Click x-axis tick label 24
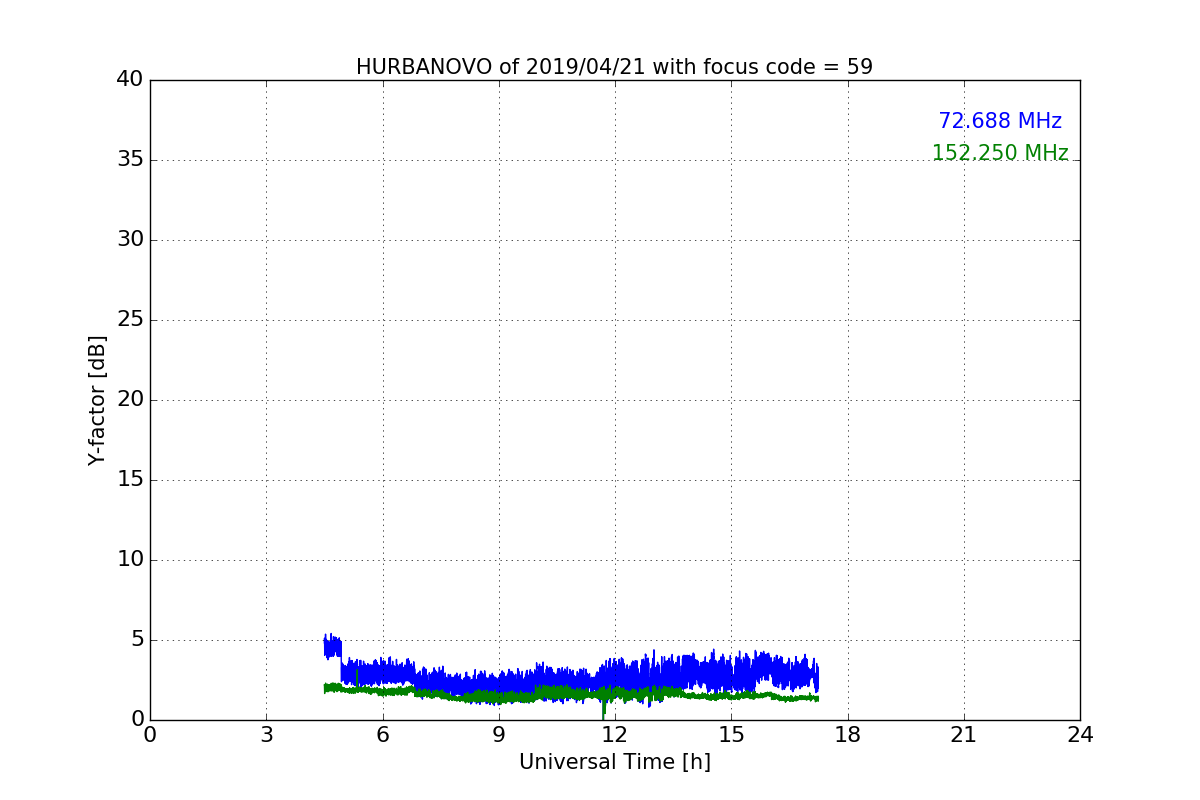This screenshot has height=800, width=1200. [x=1080, y=735]
